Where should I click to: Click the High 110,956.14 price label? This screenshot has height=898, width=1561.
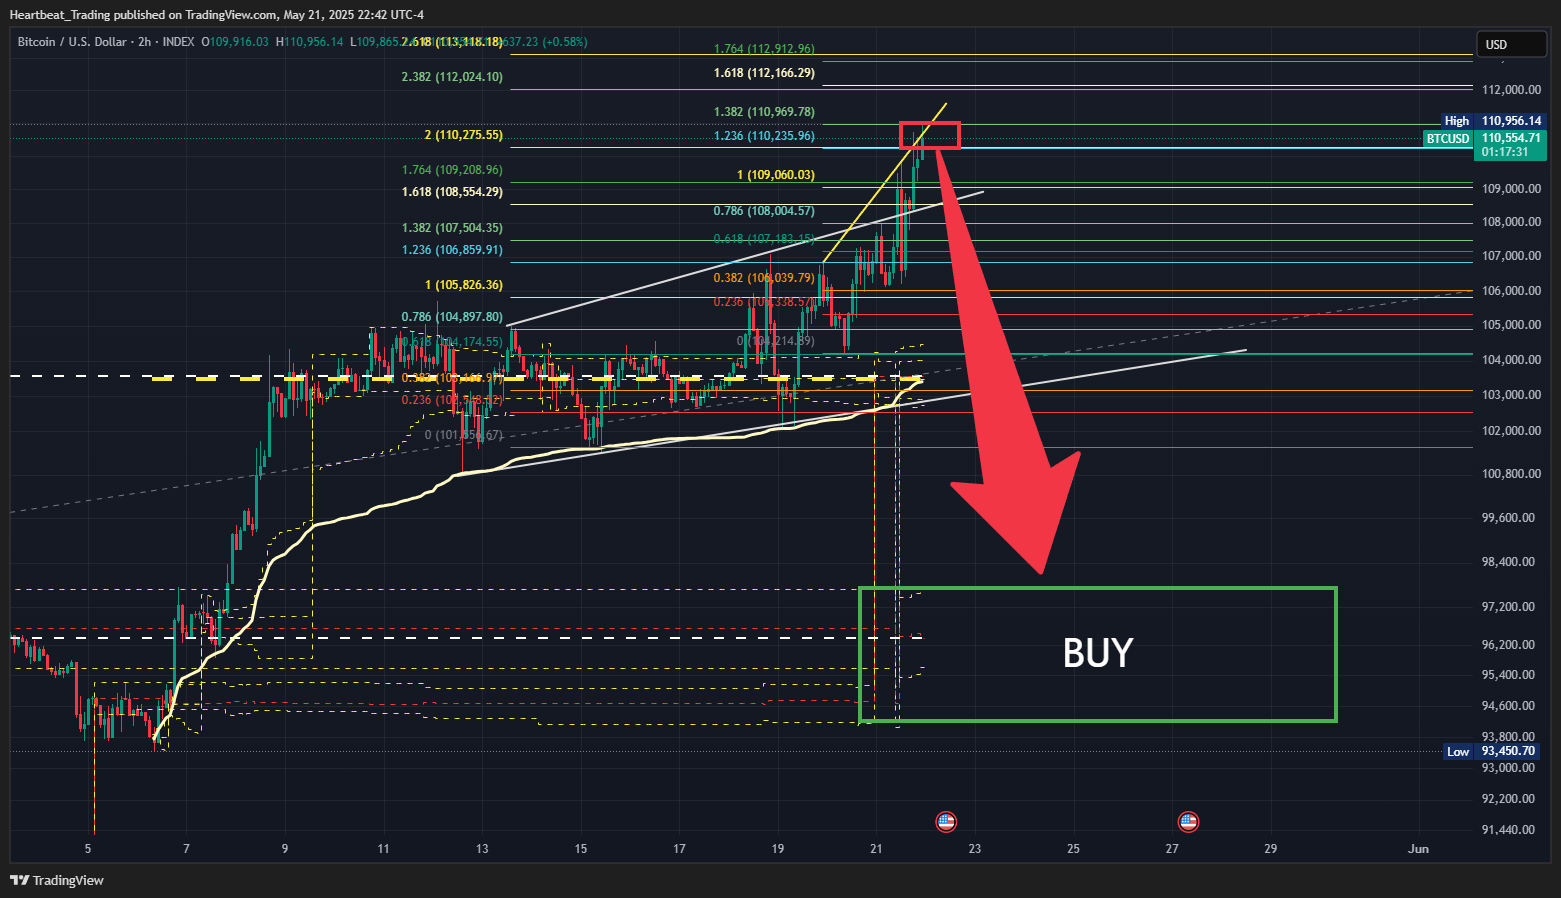point(1494,121)
